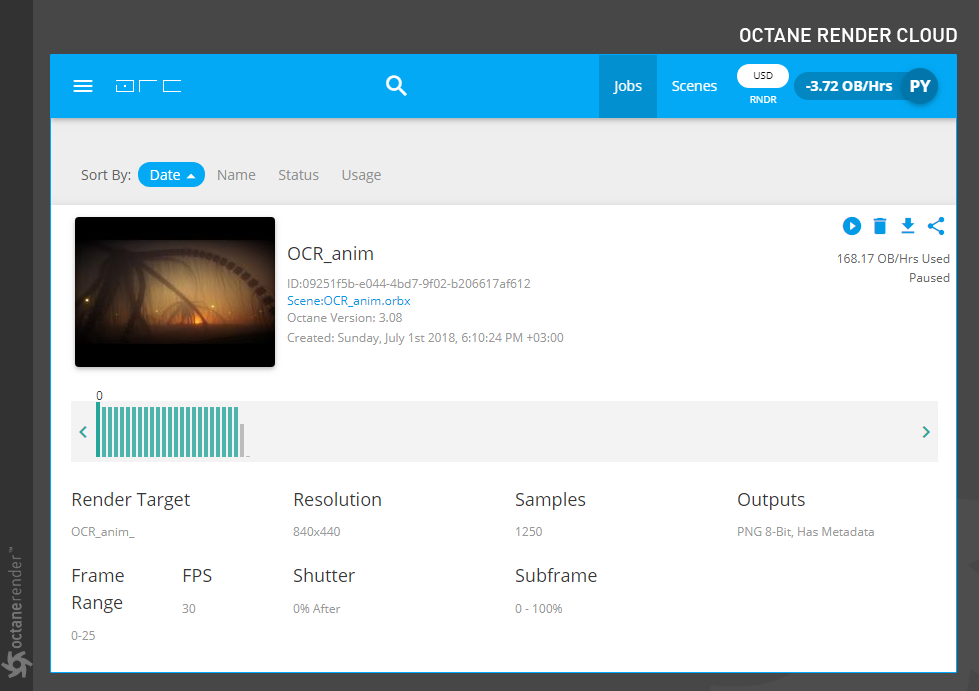979x691 pixels.
Task: Click the Created date line
Action: (425, 338)
